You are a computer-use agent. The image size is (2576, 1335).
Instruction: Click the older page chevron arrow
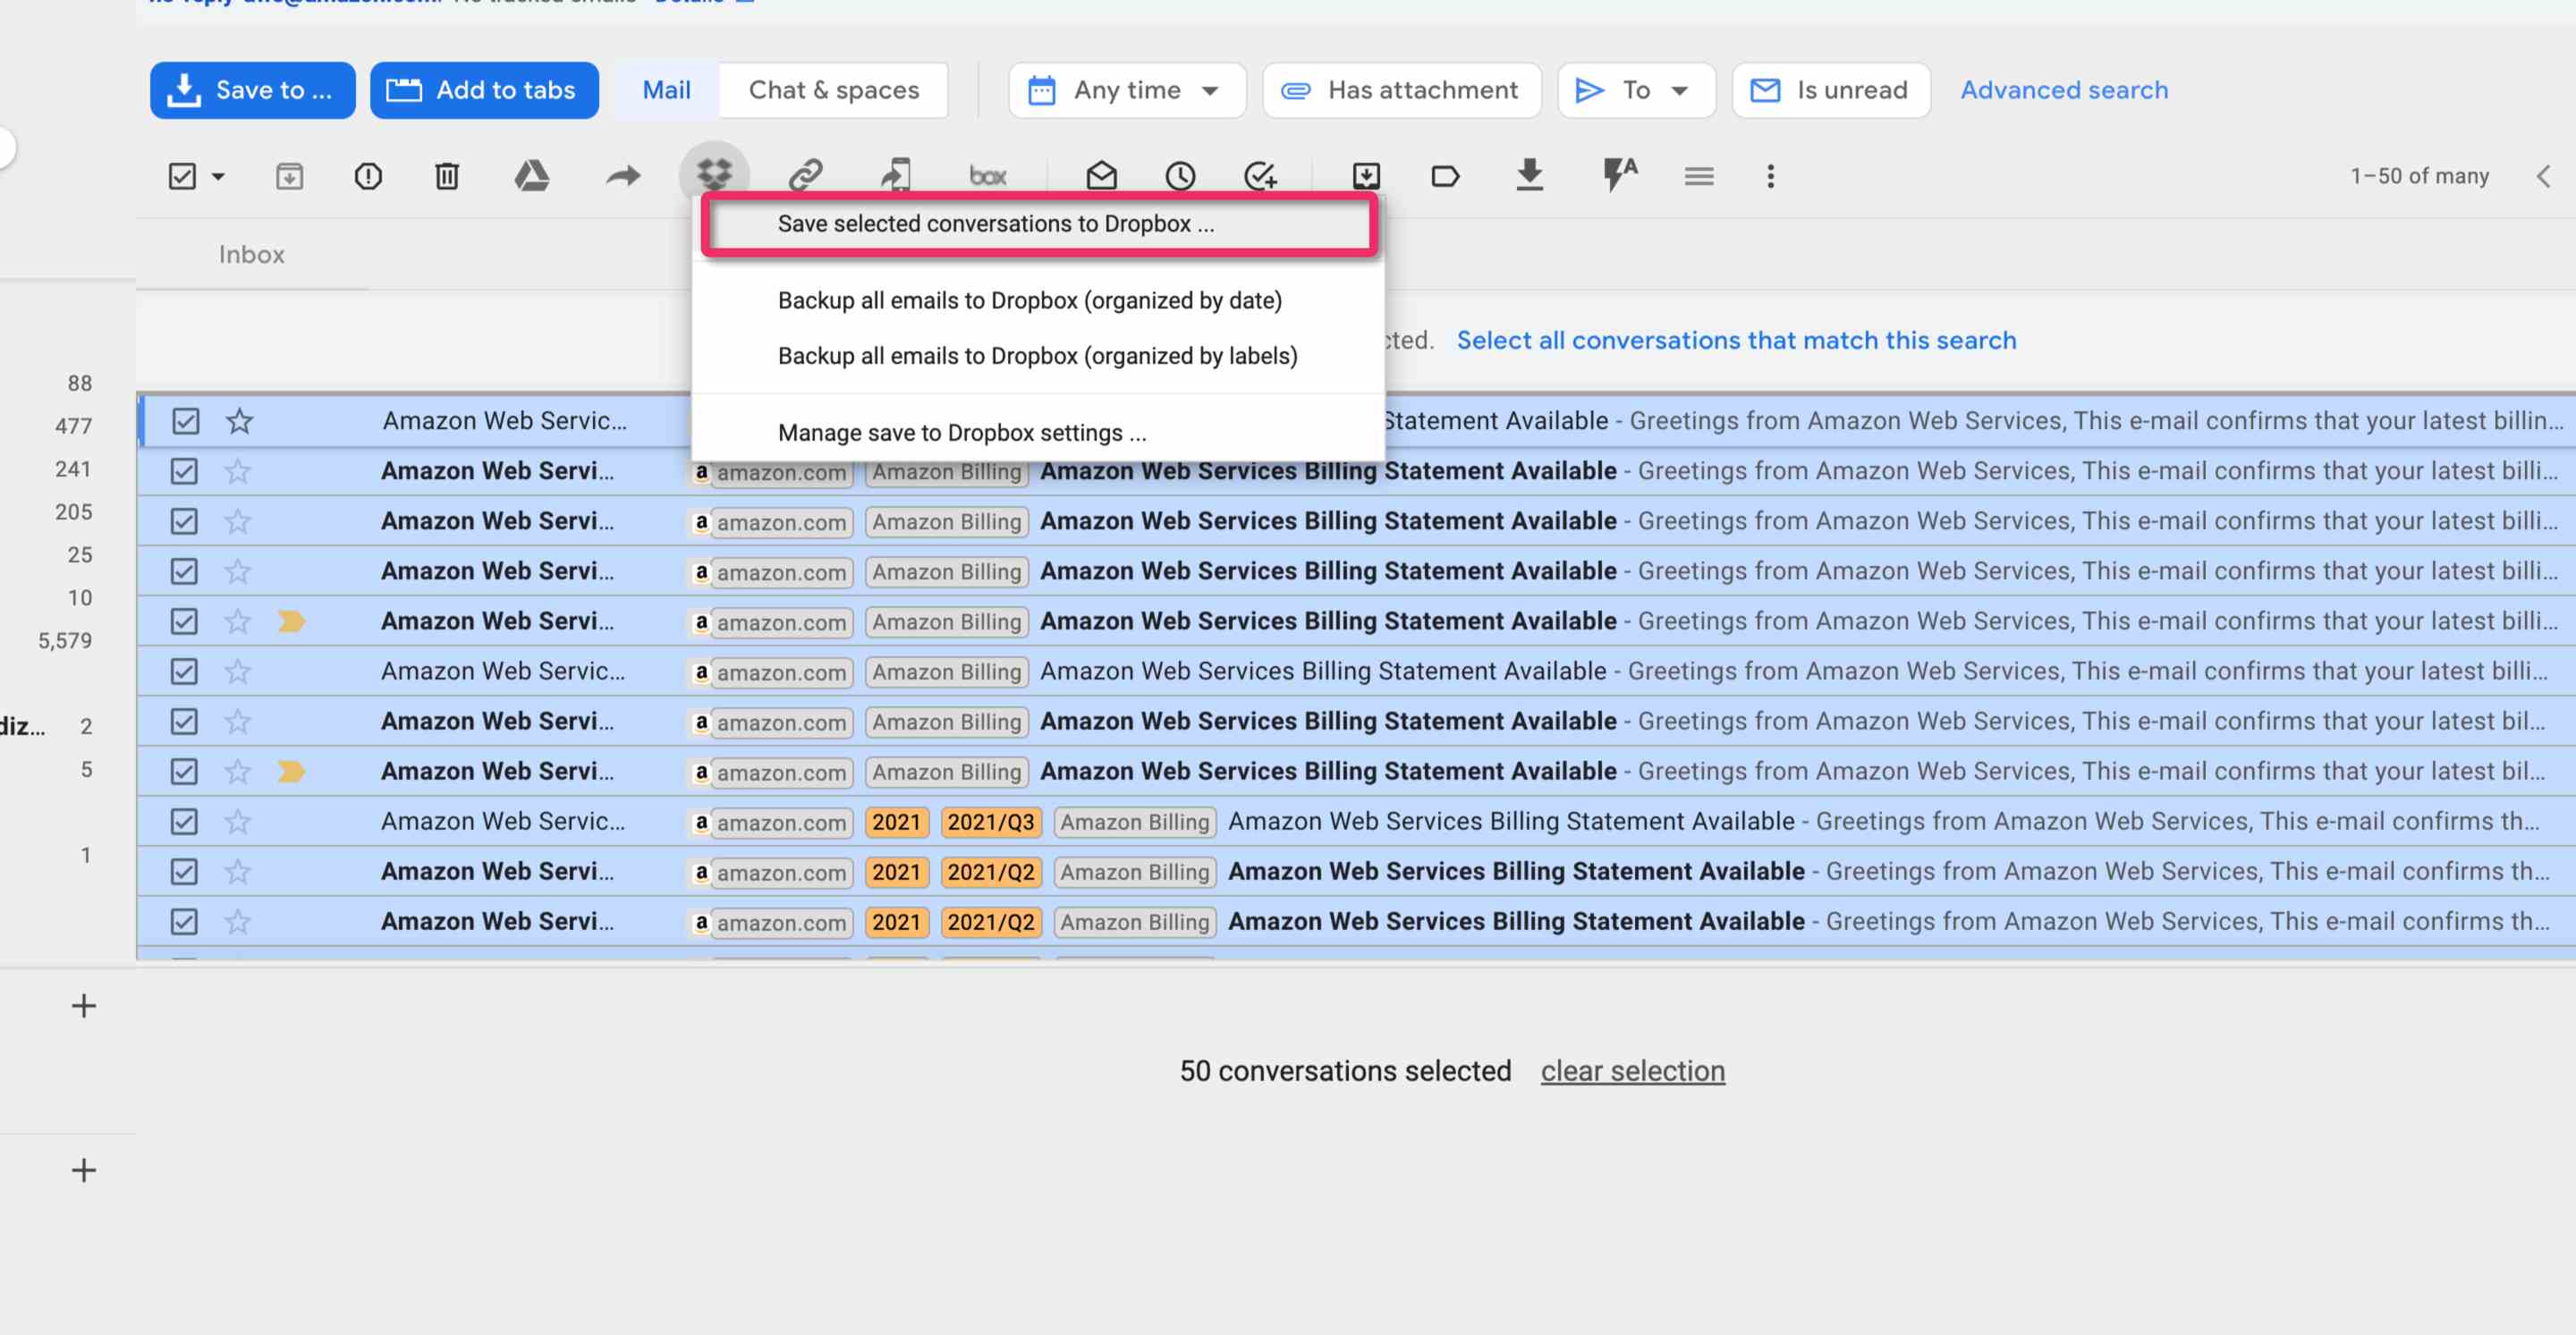coord(2543,176)
